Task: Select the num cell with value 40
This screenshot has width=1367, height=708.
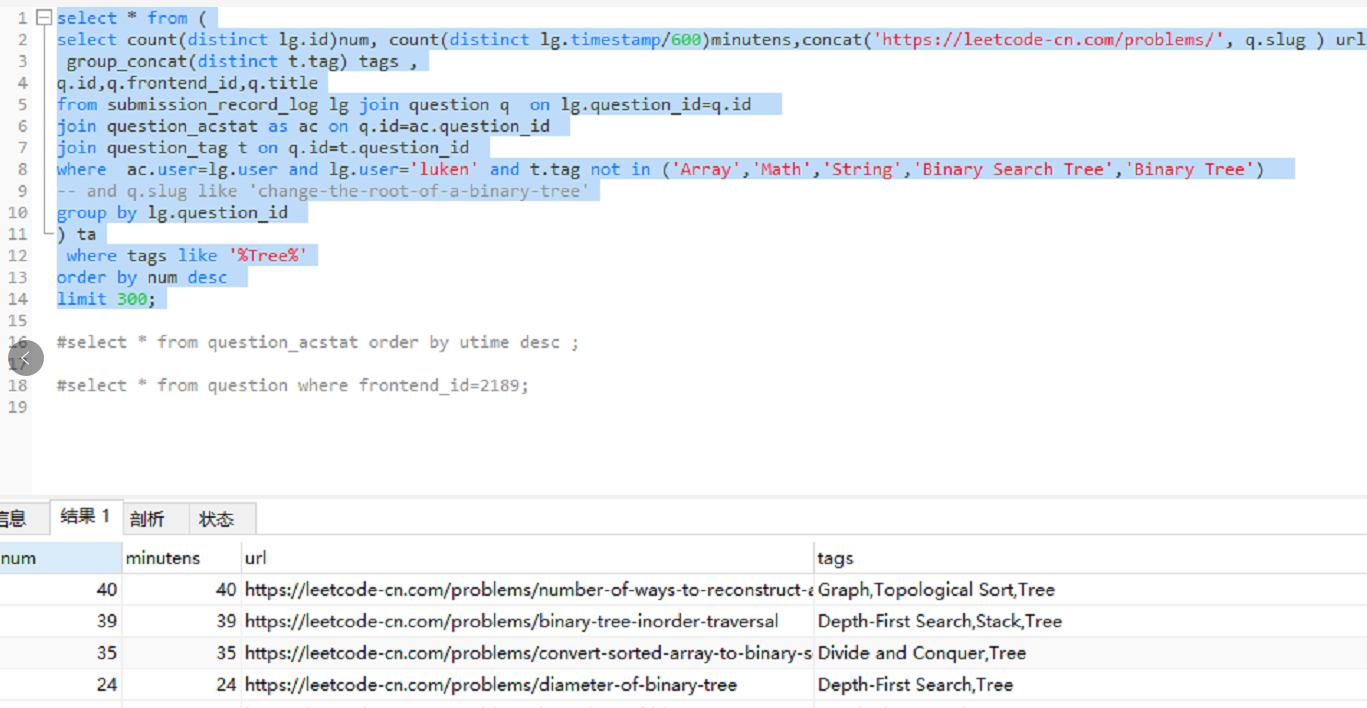Action: tap(60, 590)
